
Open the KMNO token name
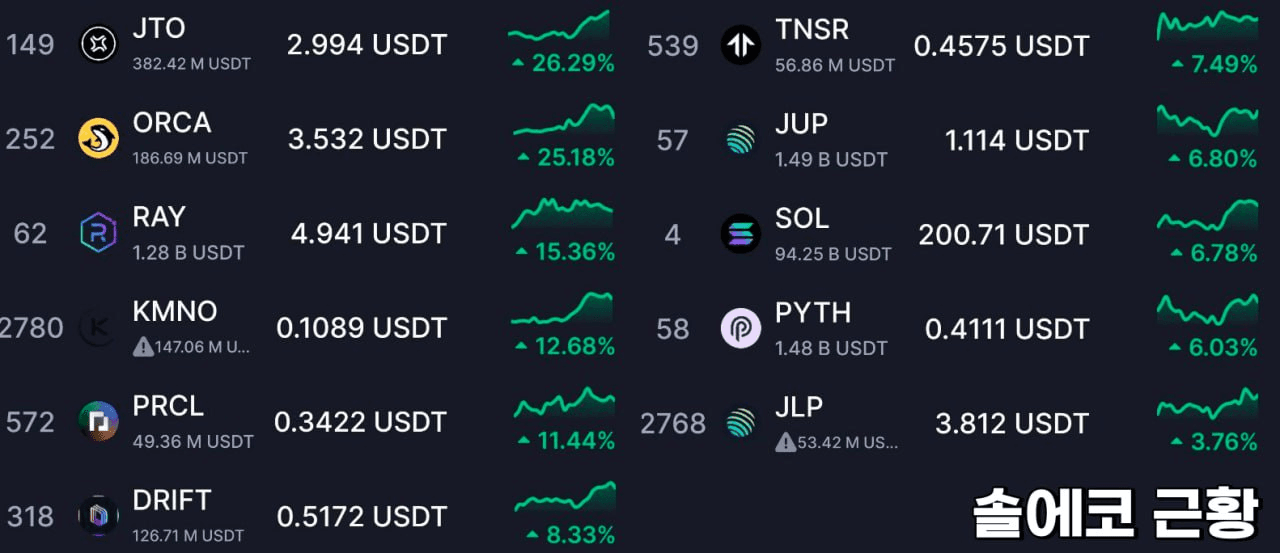tap(175, 311)
